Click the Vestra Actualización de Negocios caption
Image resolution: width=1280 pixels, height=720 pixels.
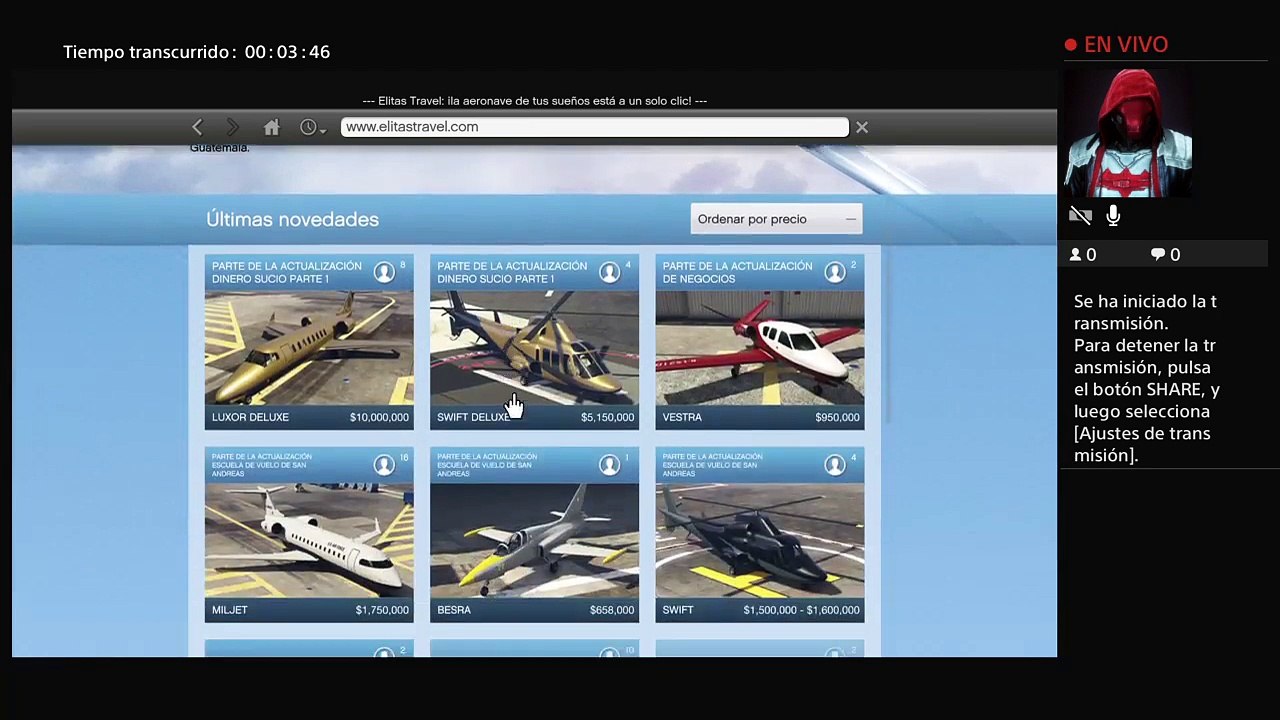tap(737, 272)
